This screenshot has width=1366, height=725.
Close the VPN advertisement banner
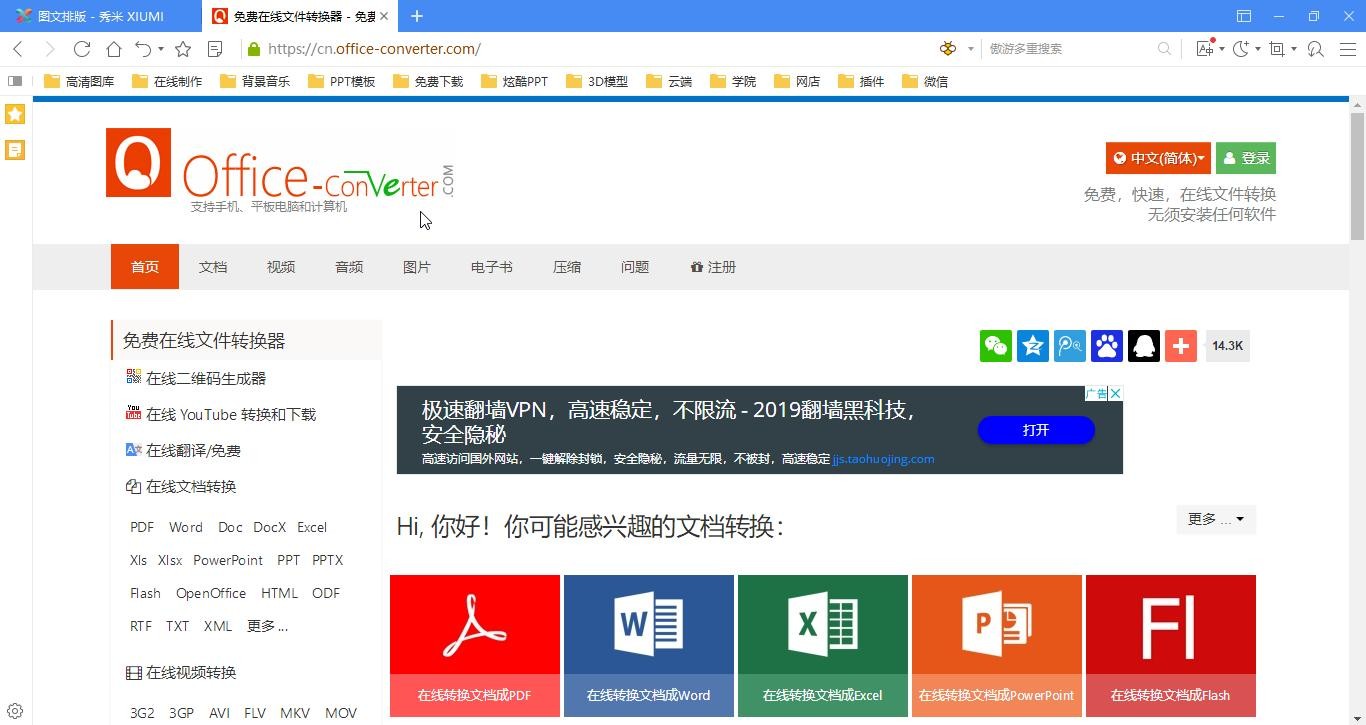click(x=1115, y=394)
